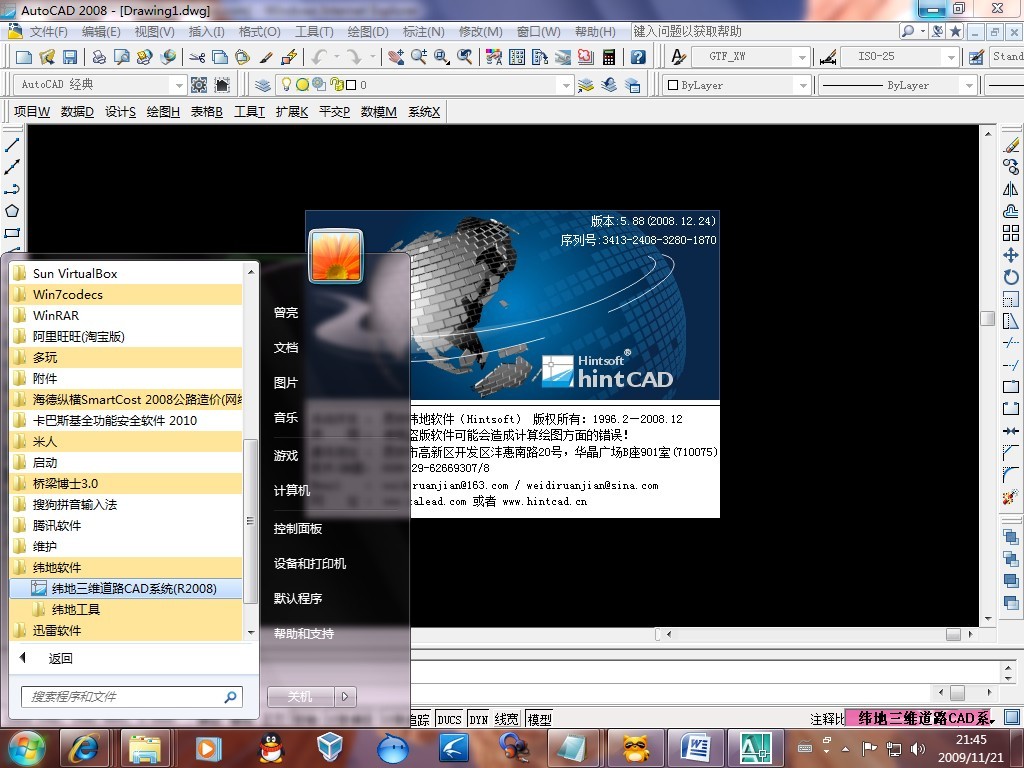Click 返回 to go back
Screen dimensions: 1024x768
pyautogui.click(x=60, y=658)
